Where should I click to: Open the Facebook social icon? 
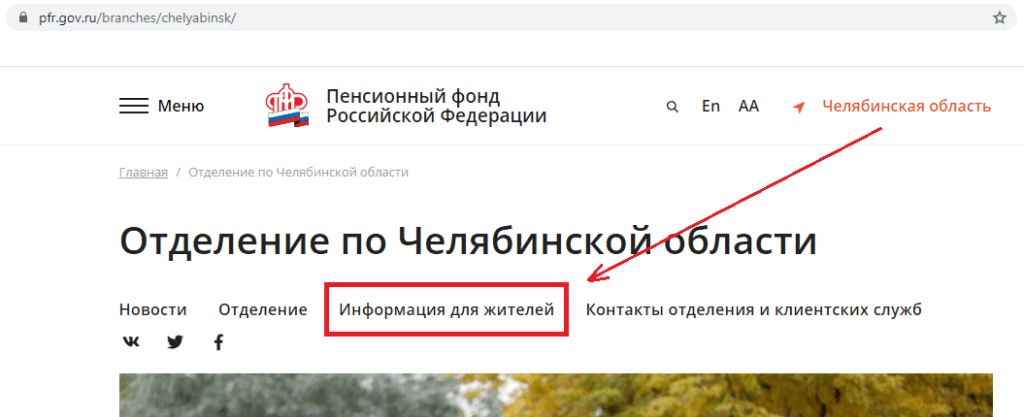coord(219,342)
